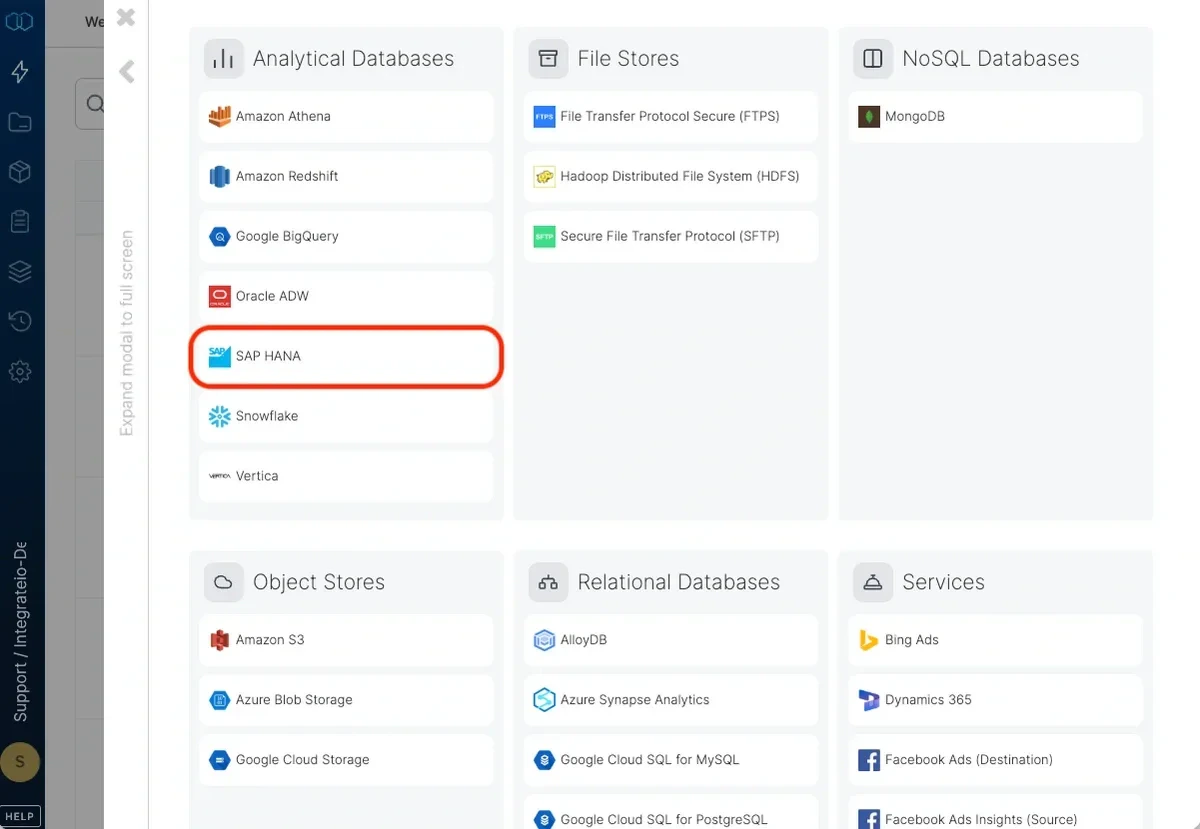The width and height of the screenshot is (1200, 829).
Task: Open the clipboard sidebar icon
Action: tap(20, 221)
